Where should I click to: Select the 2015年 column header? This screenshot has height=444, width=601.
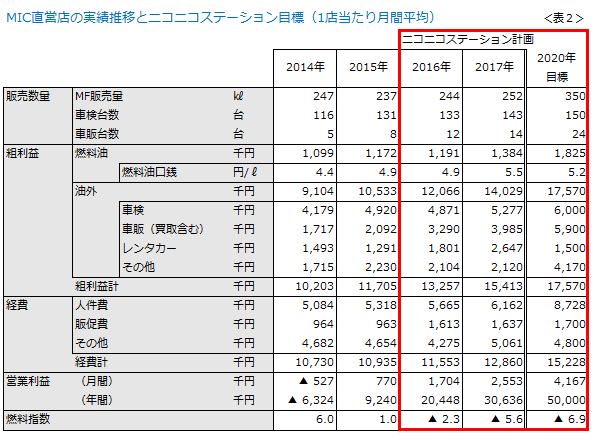(x=367, y=67)
